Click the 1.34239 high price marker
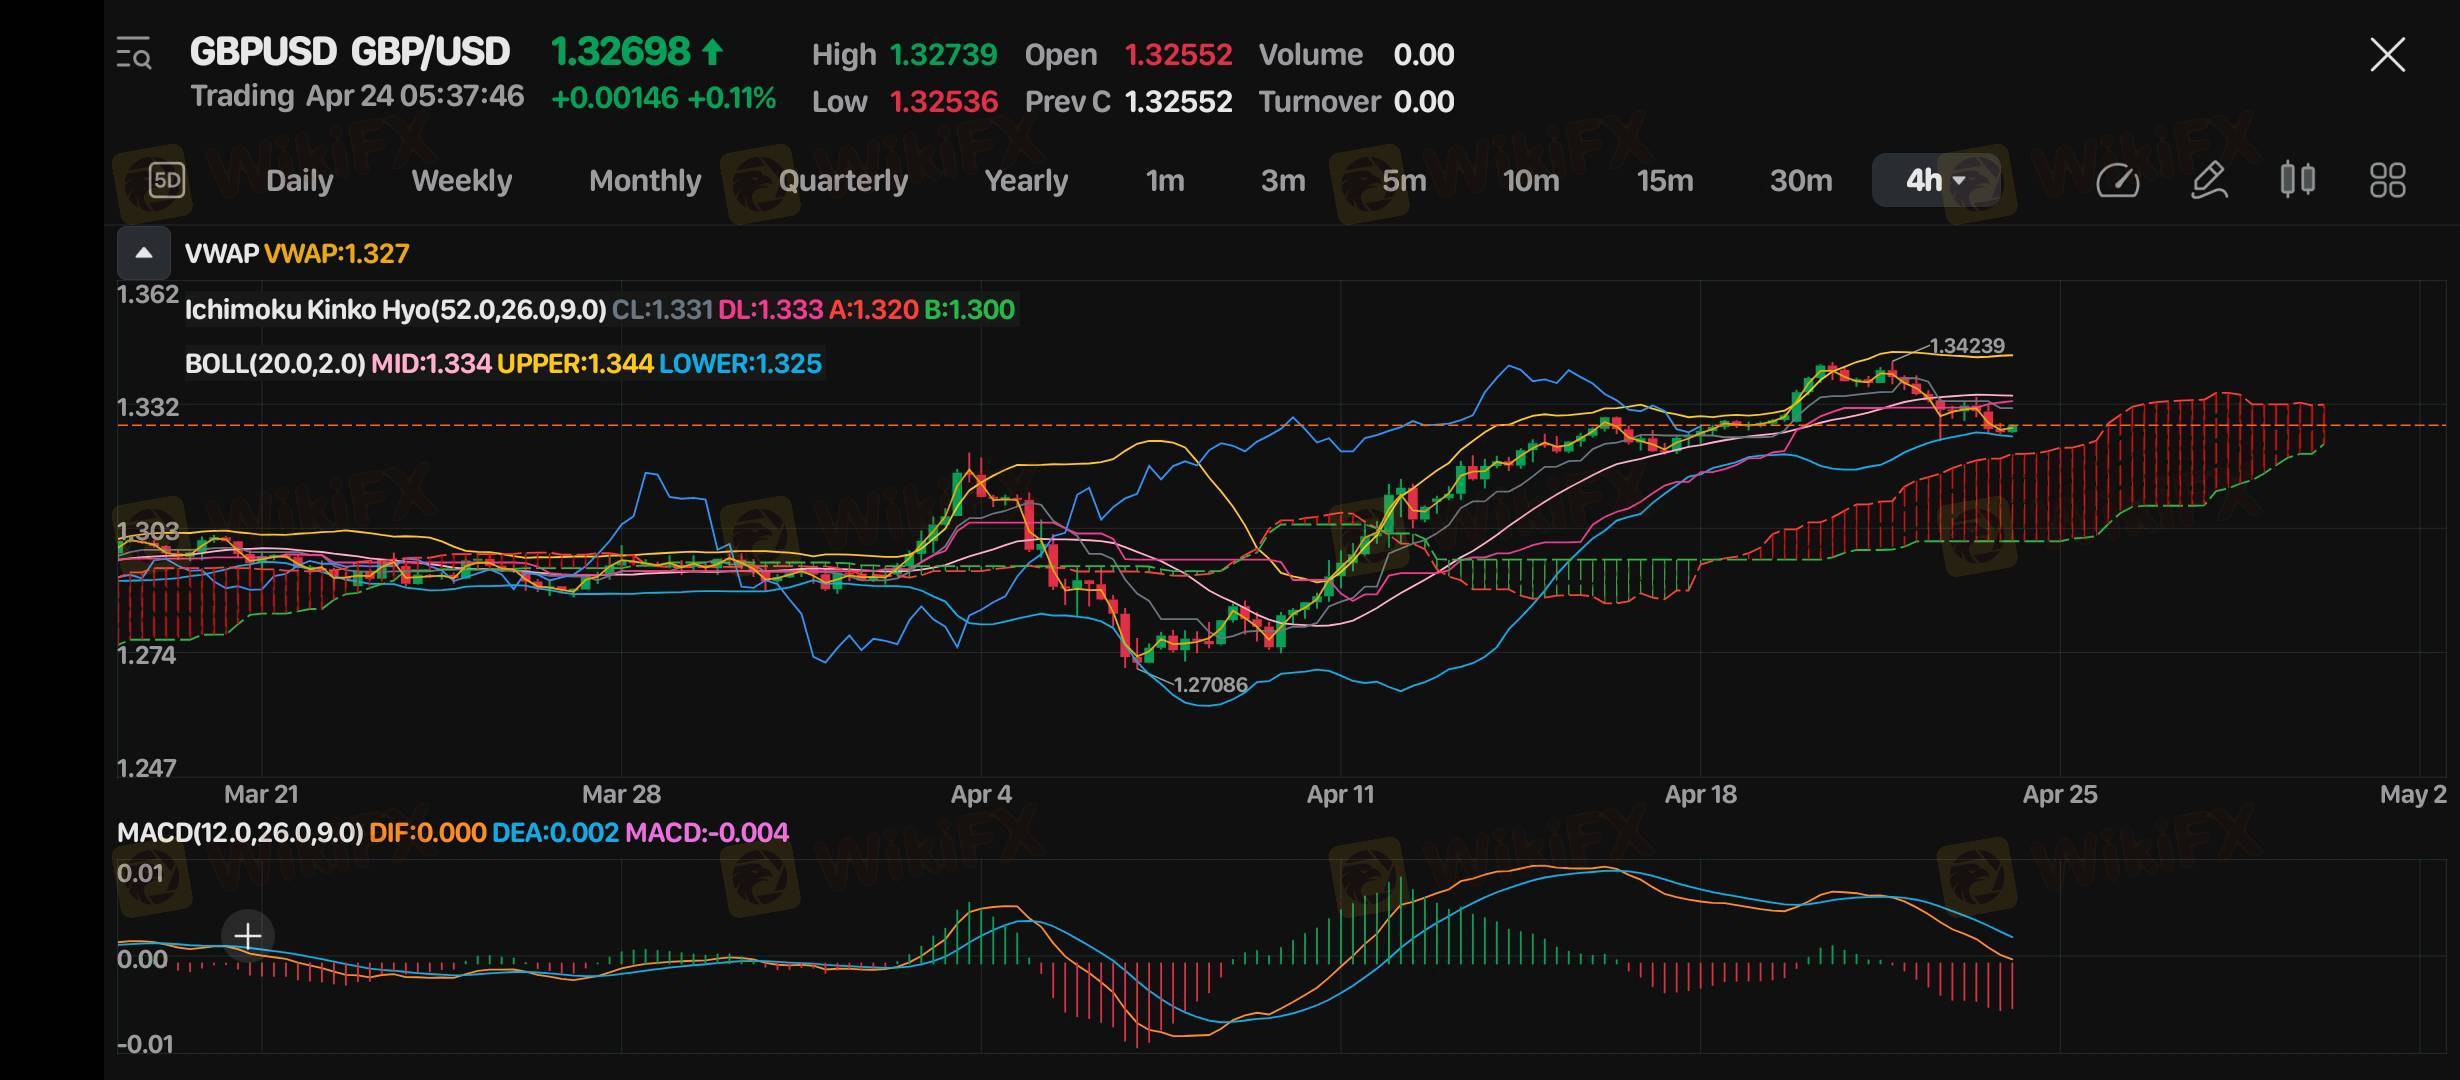Image resolution: width=2460 pixels, height=1080 pixels. pyautogui.click(x=1966, y=346)
